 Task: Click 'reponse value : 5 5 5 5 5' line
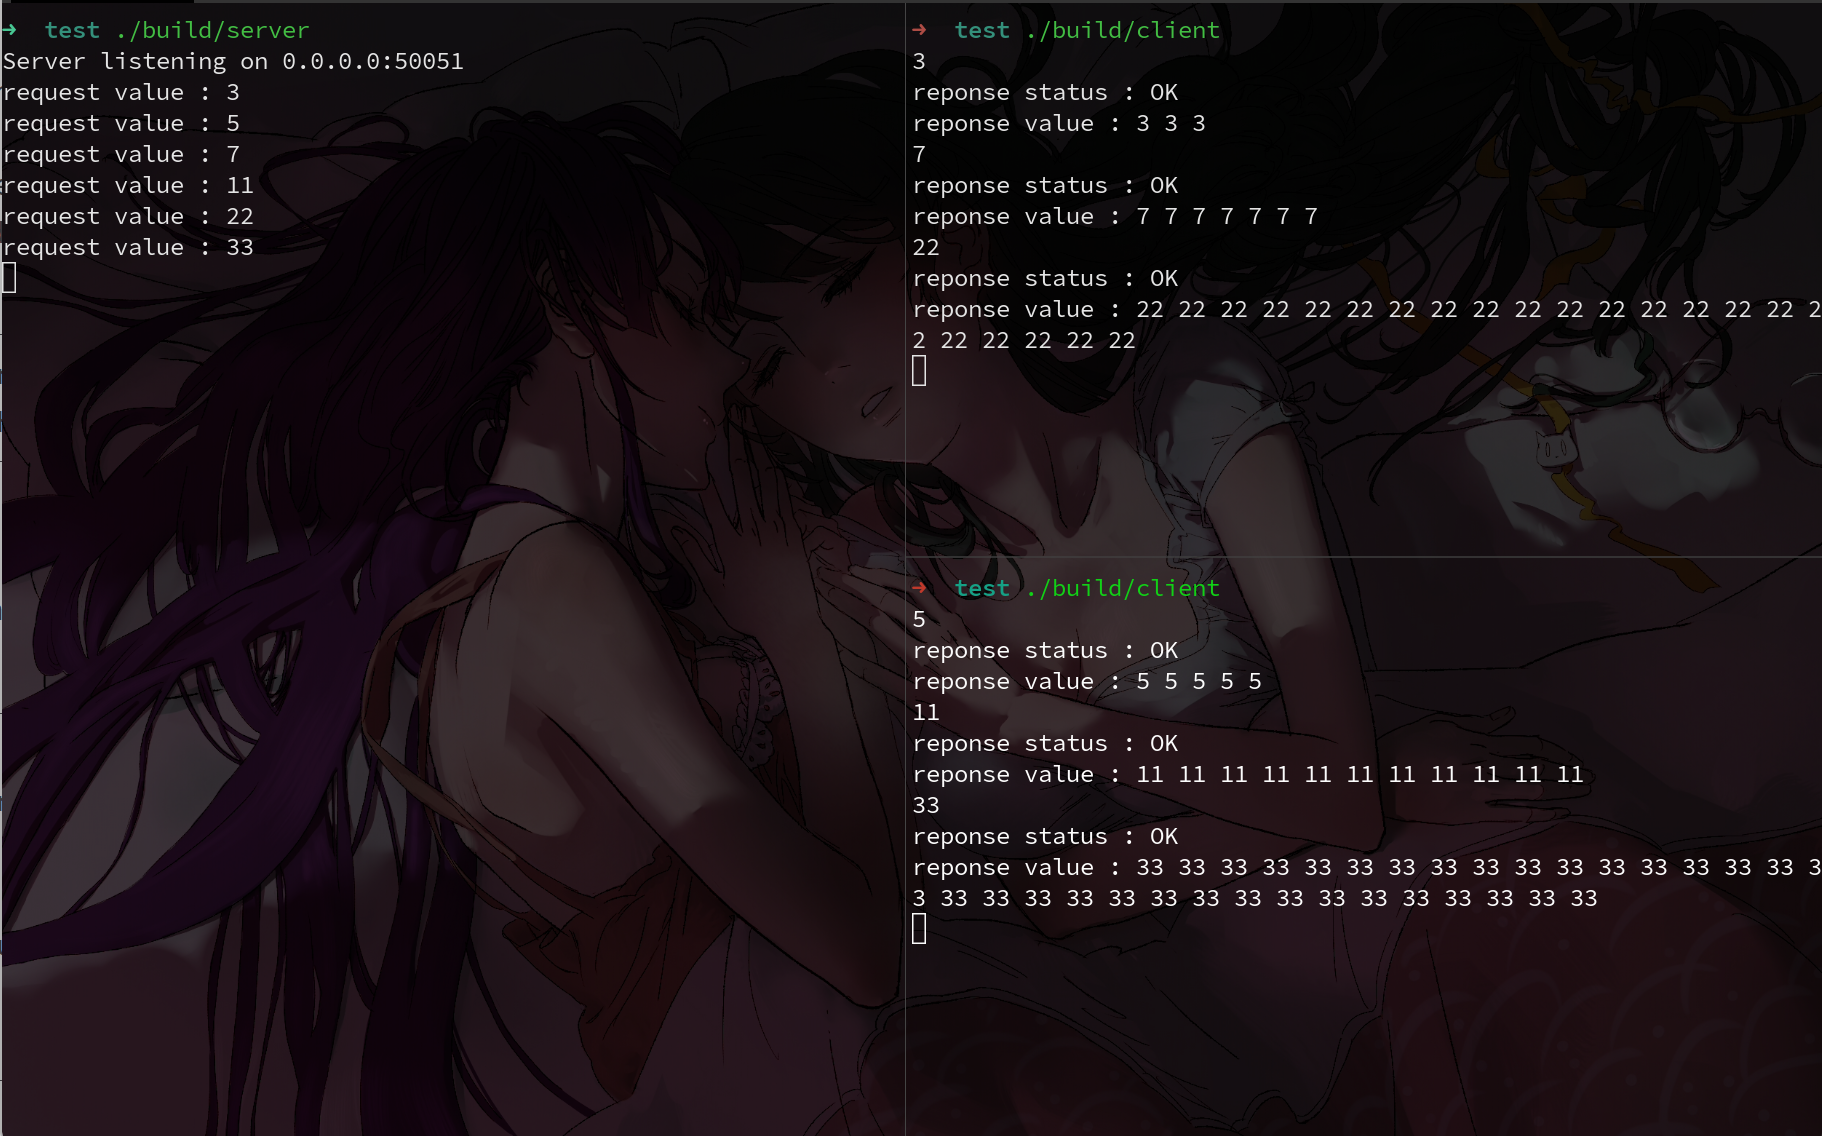(1087, 682)
